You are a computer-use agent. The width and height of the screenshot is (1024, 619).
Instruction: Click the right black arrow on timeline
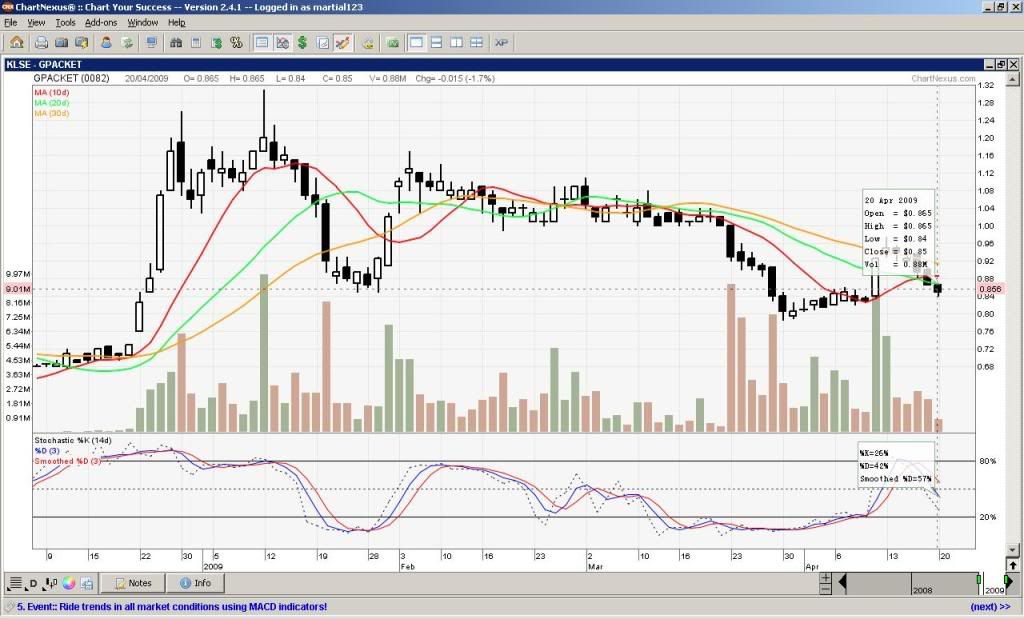coord(1008,581)
